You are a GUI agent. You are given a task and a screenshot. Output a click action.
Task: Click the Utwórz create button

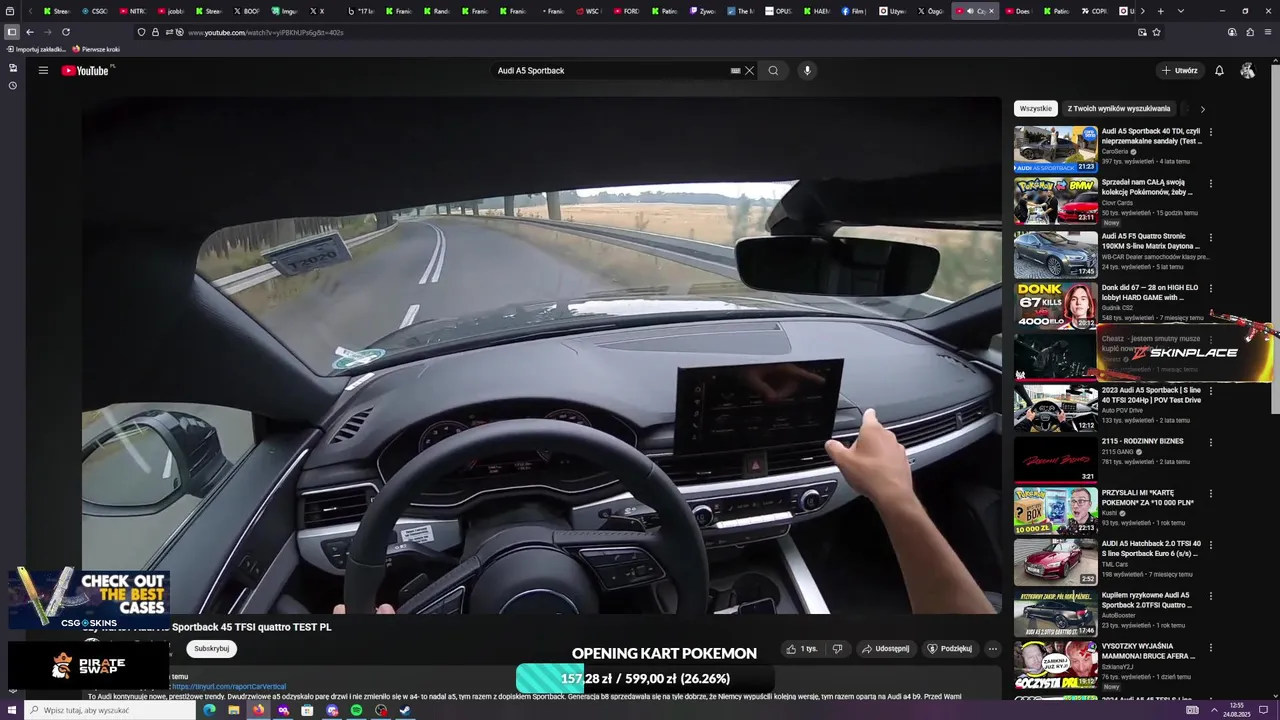1180,71
